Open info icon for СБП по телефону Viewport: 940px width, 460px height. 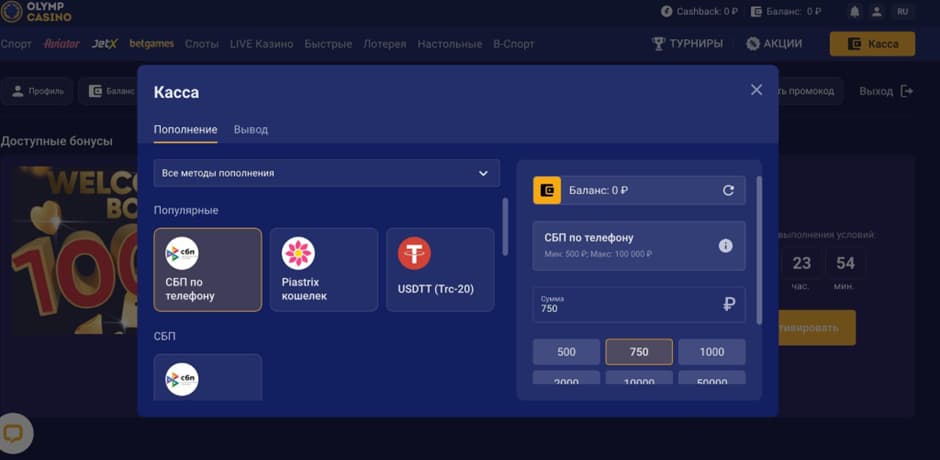pyautogui.click(x=726, y=246)
